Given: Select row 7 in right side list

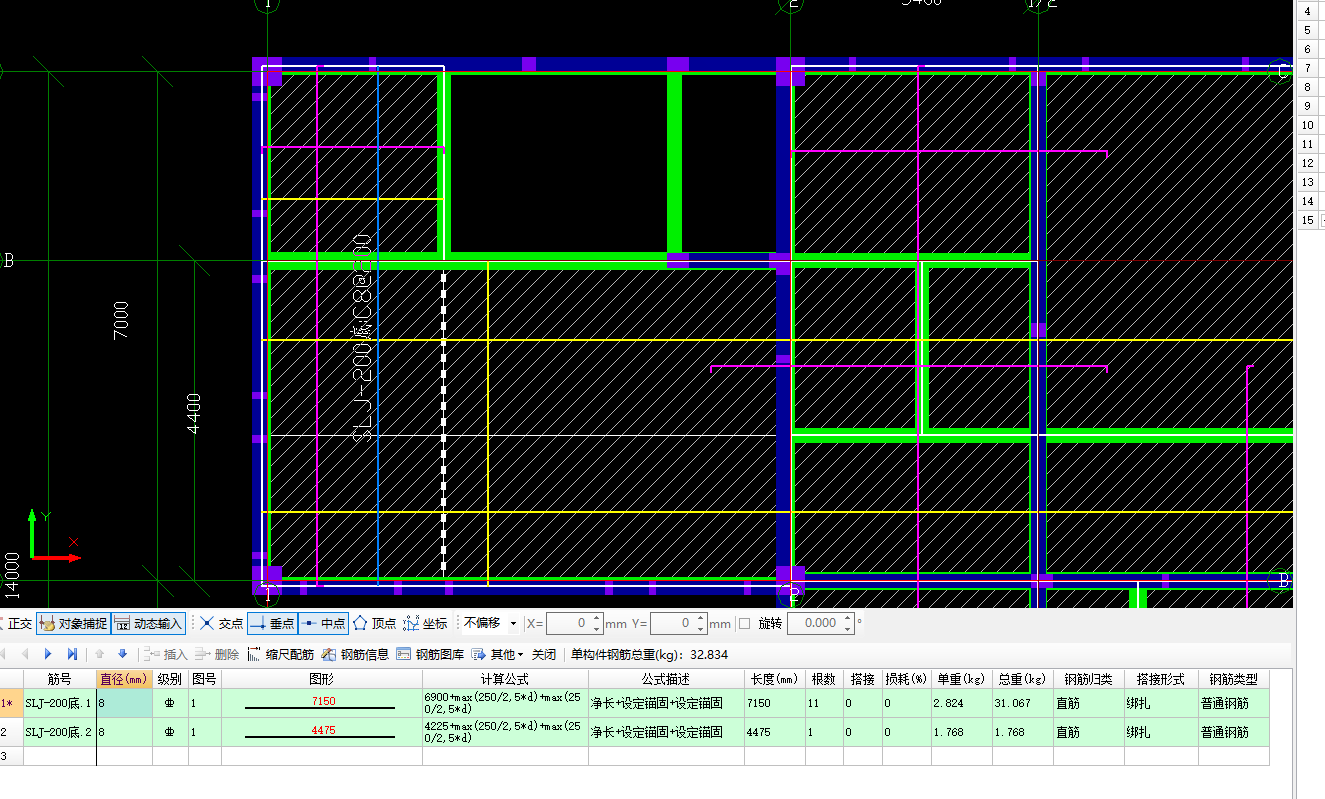Looking at the screenshot, I should 1308,68.
